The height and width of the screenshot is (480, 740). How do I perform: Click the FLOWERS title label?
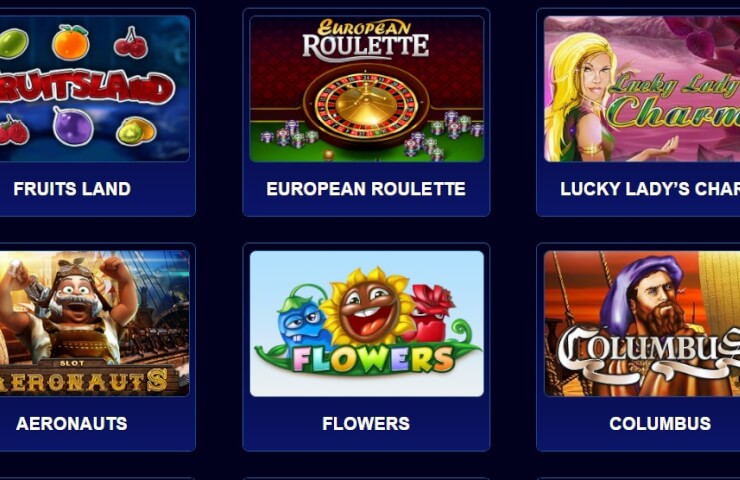[x=366, y=423]
